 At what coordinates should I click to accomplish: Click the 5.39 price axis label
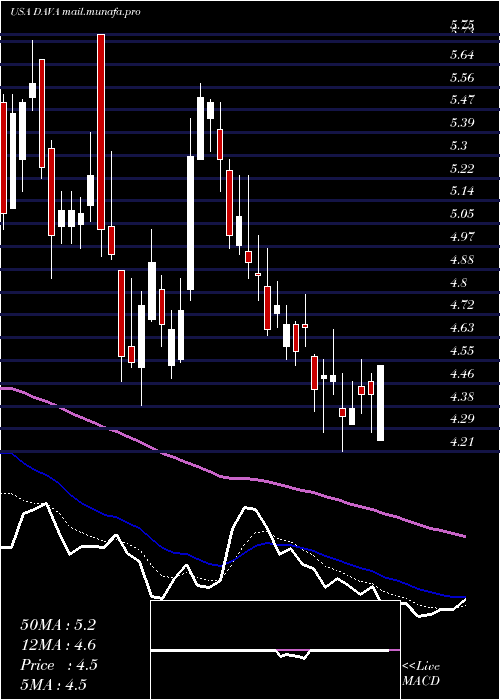click(462, 123)
